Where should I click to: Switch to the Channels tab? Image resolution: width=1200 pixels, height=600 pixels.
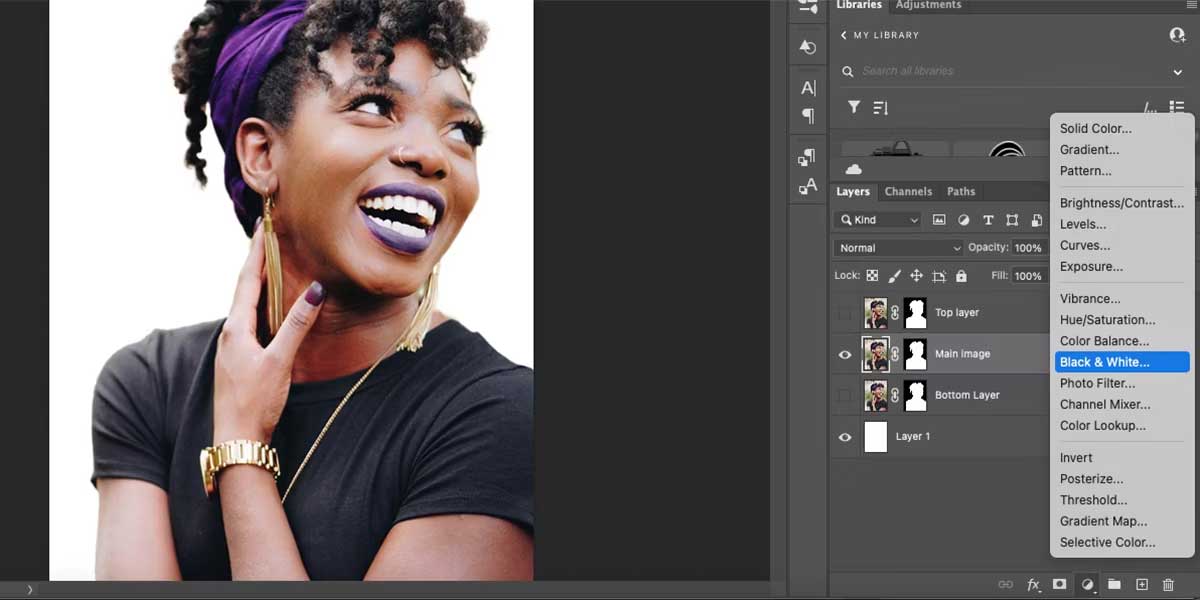point(908,191)
